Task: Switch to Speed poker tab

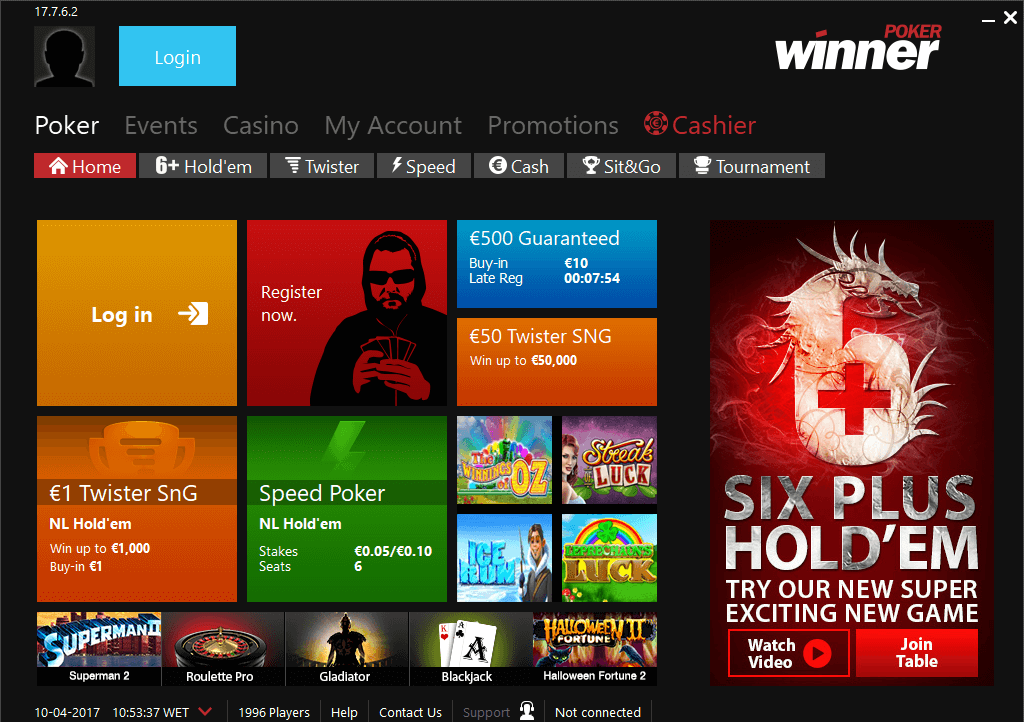Action: (x=424, y=166)
